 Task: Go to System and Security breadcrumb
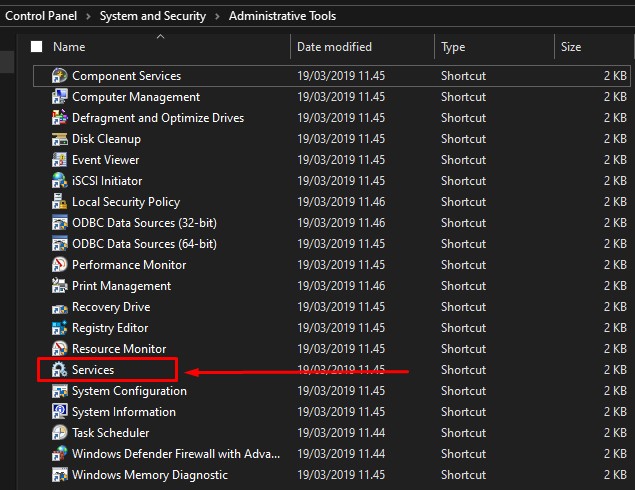click(x=153, y=16)
